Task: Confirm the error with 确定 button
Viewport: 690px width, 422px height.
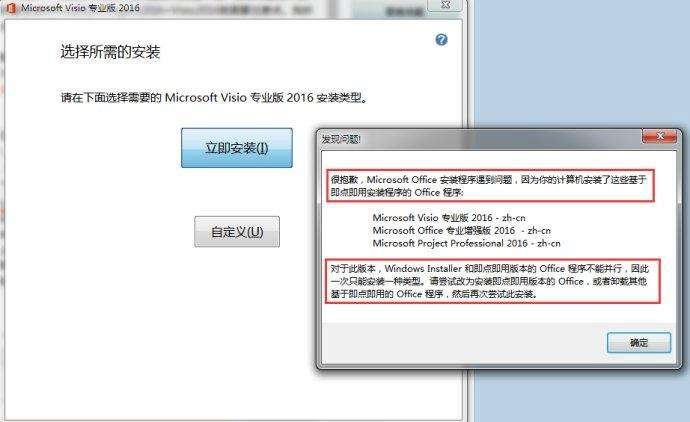Action: pyautogui.click(x=639, y=342)
